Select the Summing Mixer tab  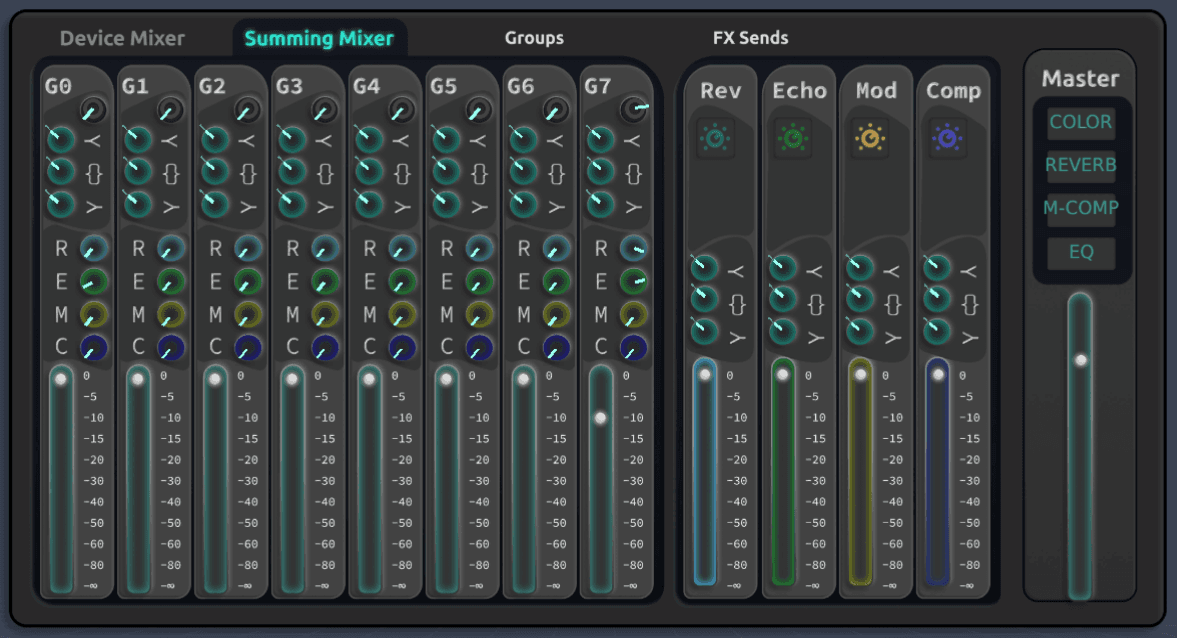pos(319,38)
